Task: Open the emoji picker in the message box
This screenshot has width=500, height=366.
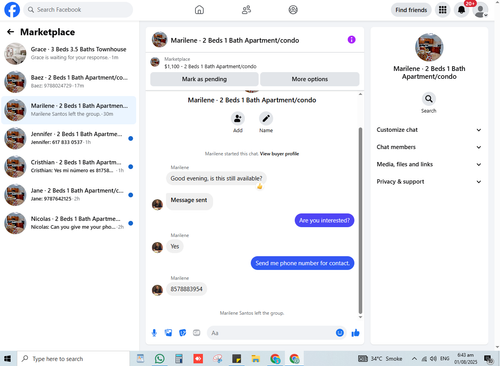Action: 340,333
